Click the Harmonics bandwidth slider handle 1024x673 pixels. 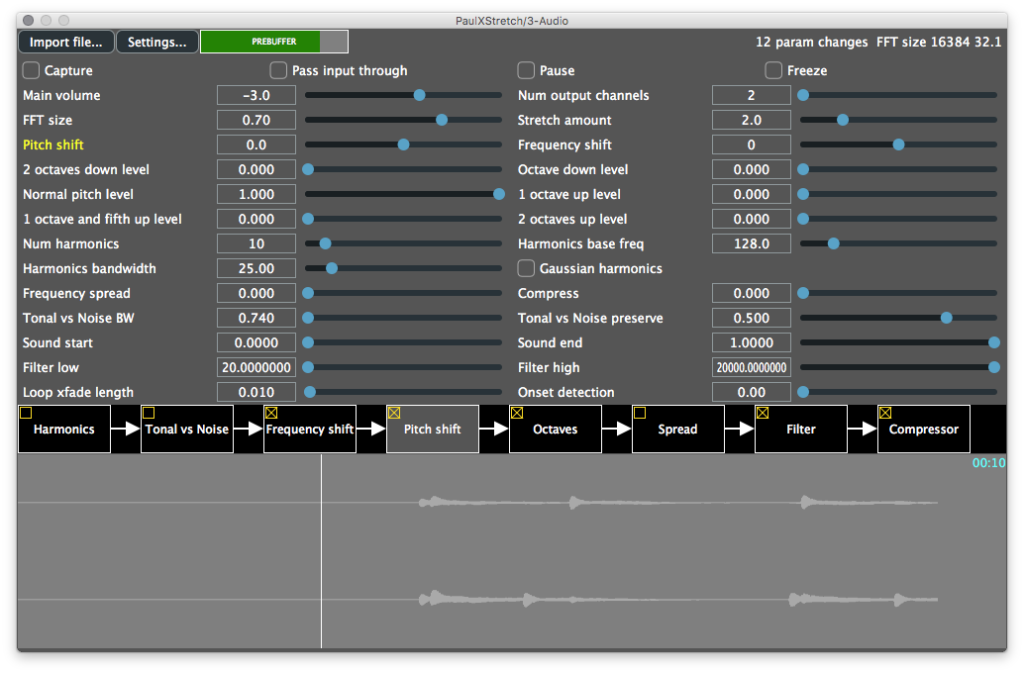click(332, 268)
